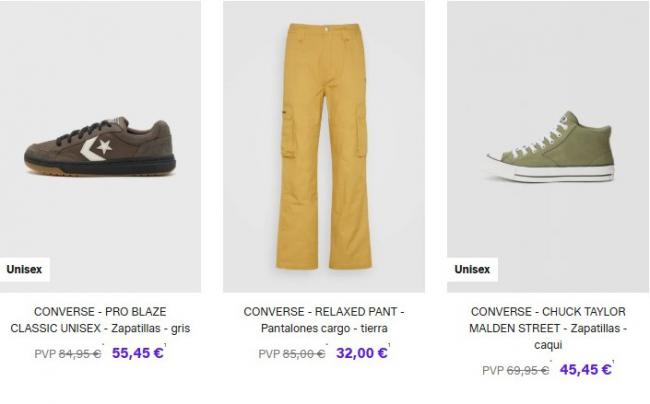The image size is (650, 404).
Task: Click the 55,45 € sale price
Action: point(138,352)
